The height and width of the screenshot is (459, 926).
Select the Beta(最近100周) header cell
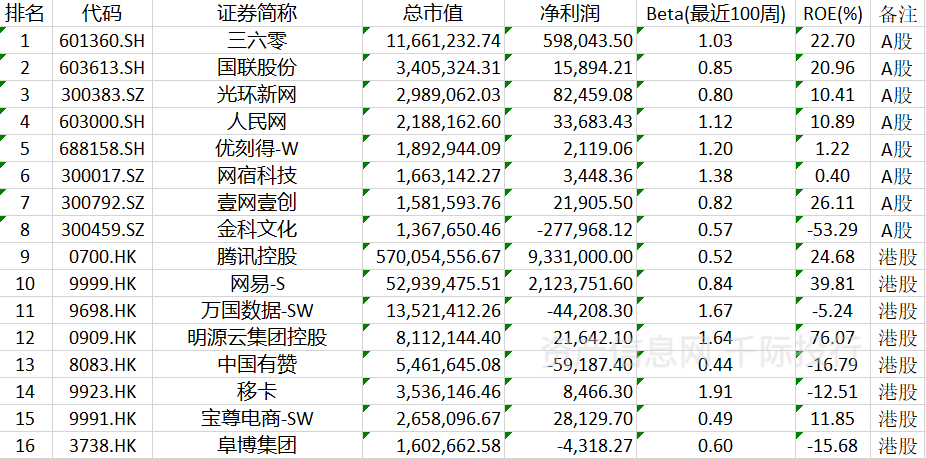coord(716,14)
